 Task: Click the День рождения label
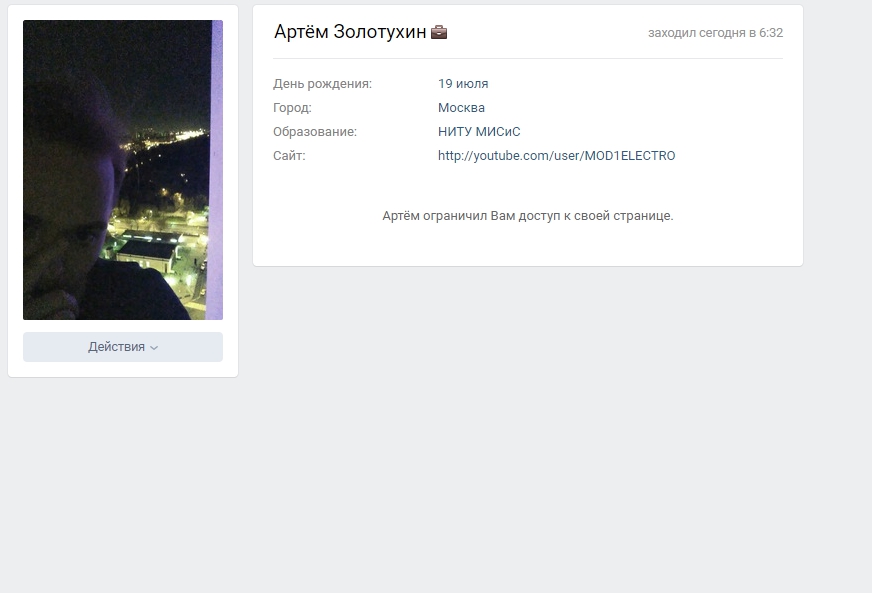pyautogui.click(x=323, y=84)
